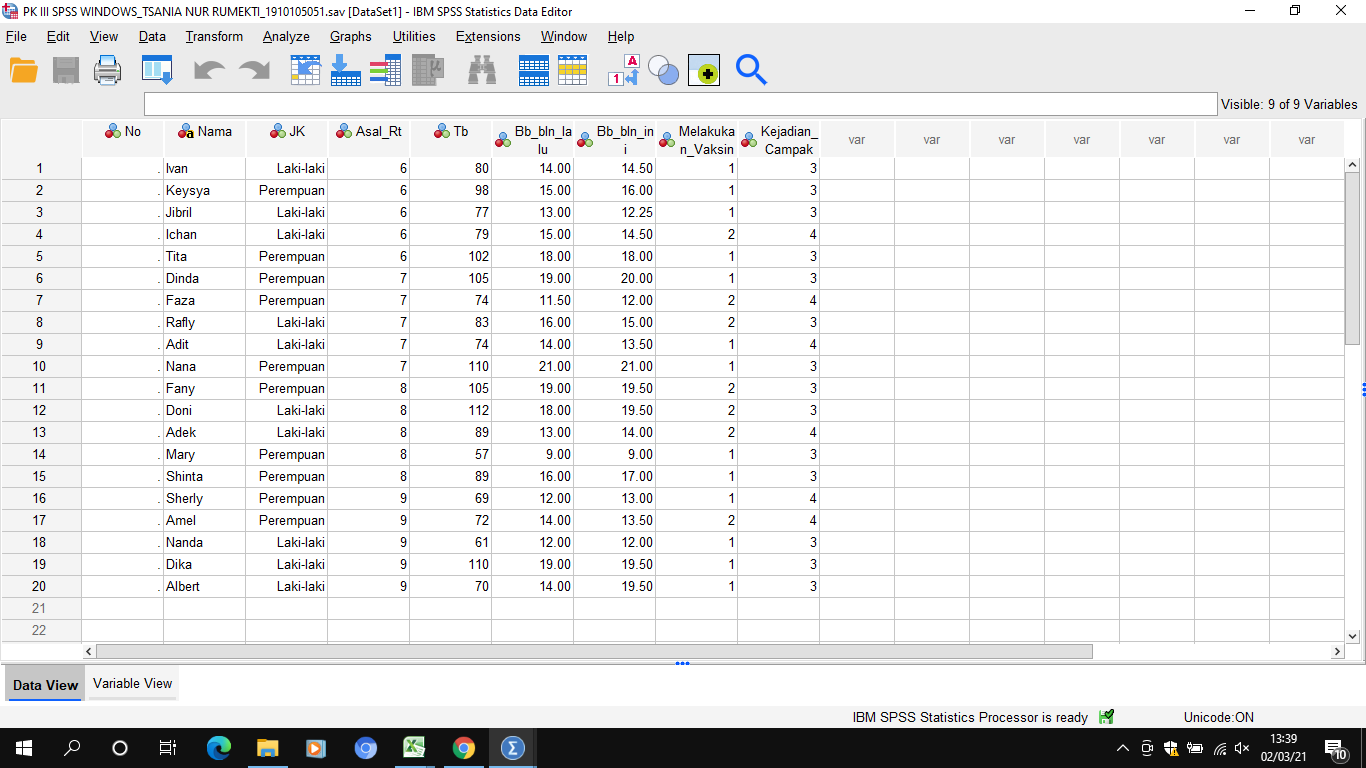The image size is (1366, 768).
Task: Click the Save floppy disk icon
Action: click(66, 70)
